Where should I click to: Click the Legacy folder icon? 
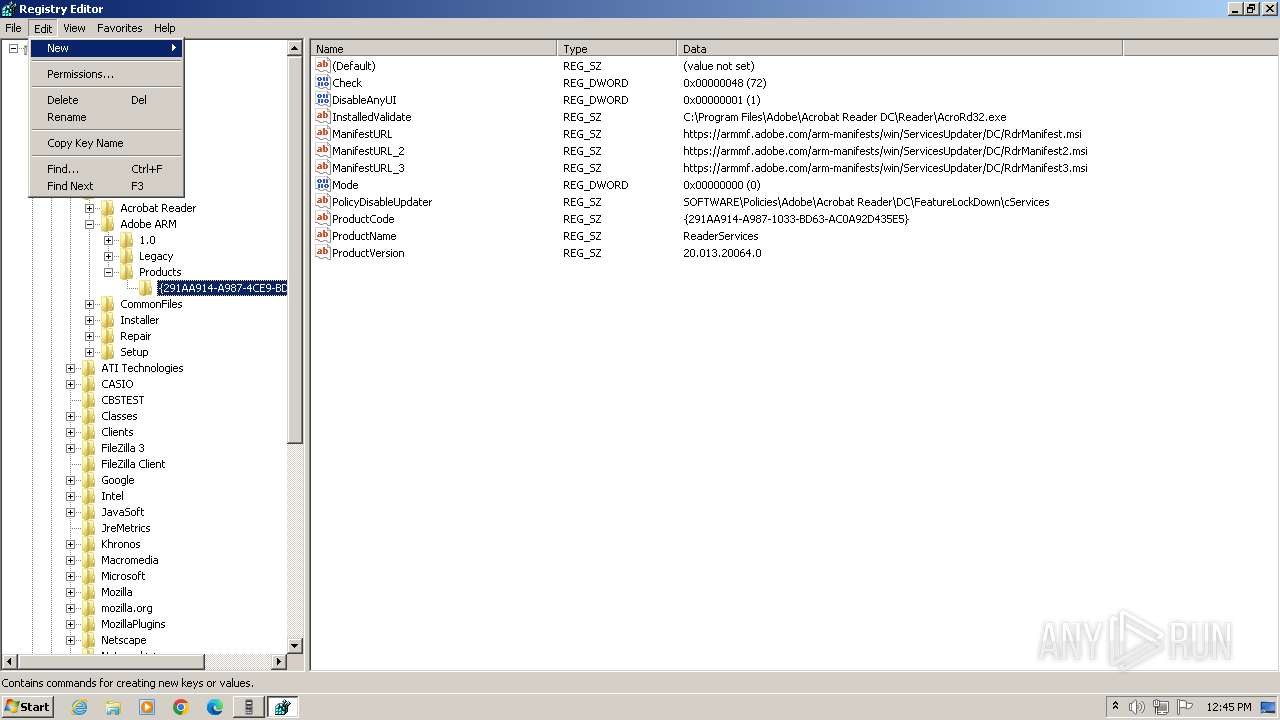tap(126, 256)
